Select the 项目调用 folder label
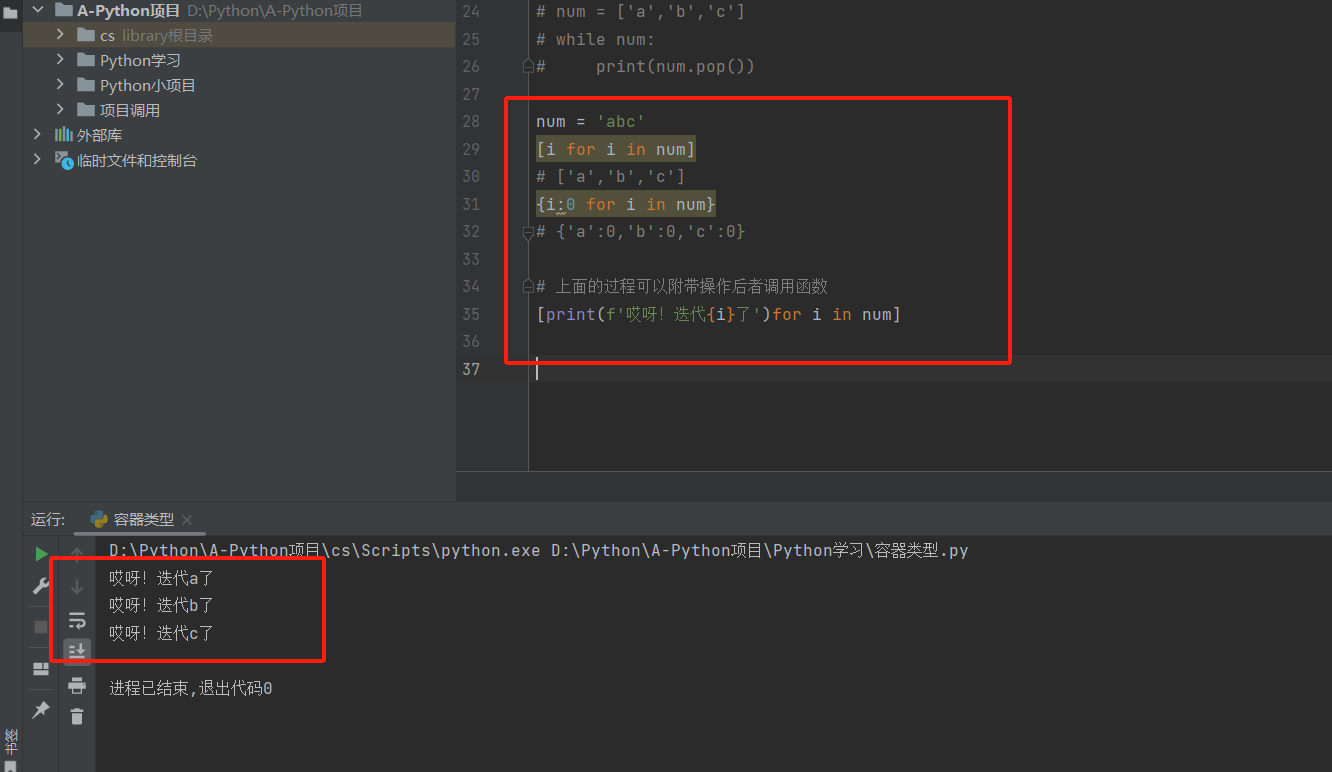 [x=130, y=110]
